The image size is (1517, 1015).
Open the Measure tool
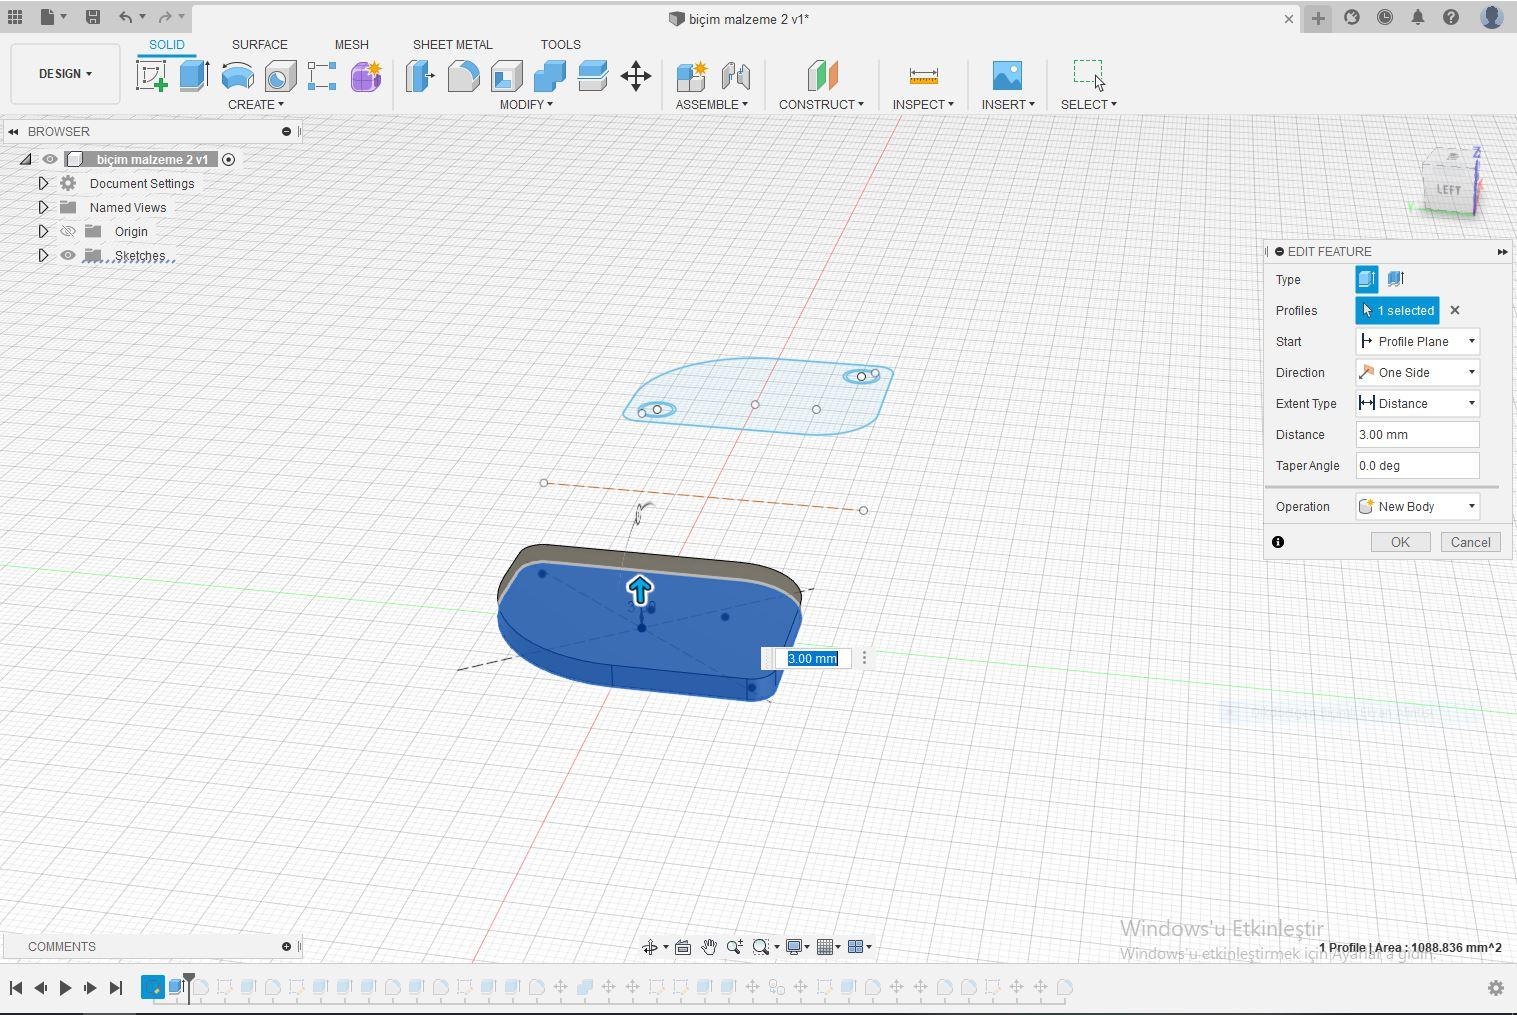pos(923,76)
